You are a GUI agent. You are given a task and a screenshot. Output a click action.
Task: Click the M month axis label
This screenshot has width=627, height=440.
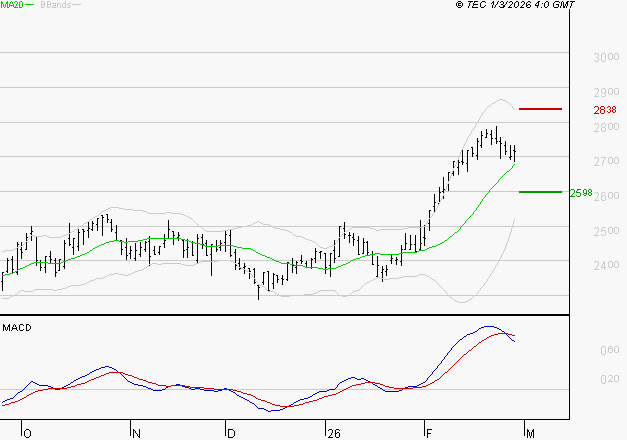coord(530,434)
